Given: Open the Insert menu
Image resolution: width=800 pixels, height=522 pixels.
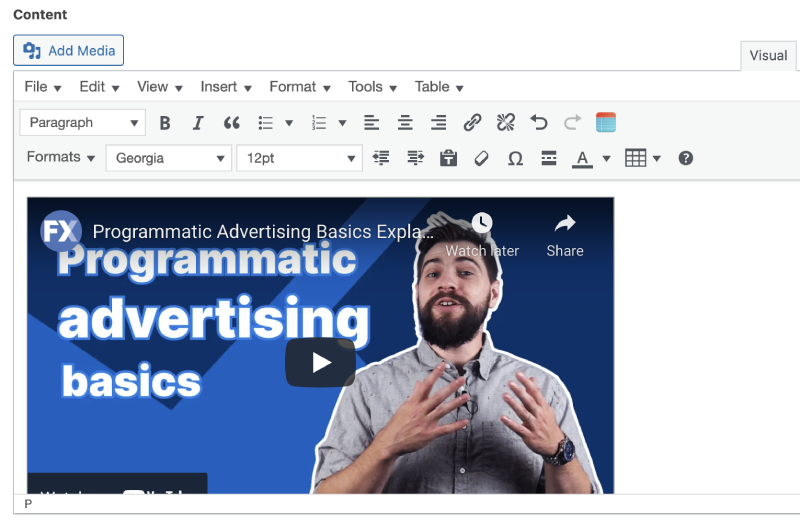Looking at the screenshot, I should coord(226,87).
